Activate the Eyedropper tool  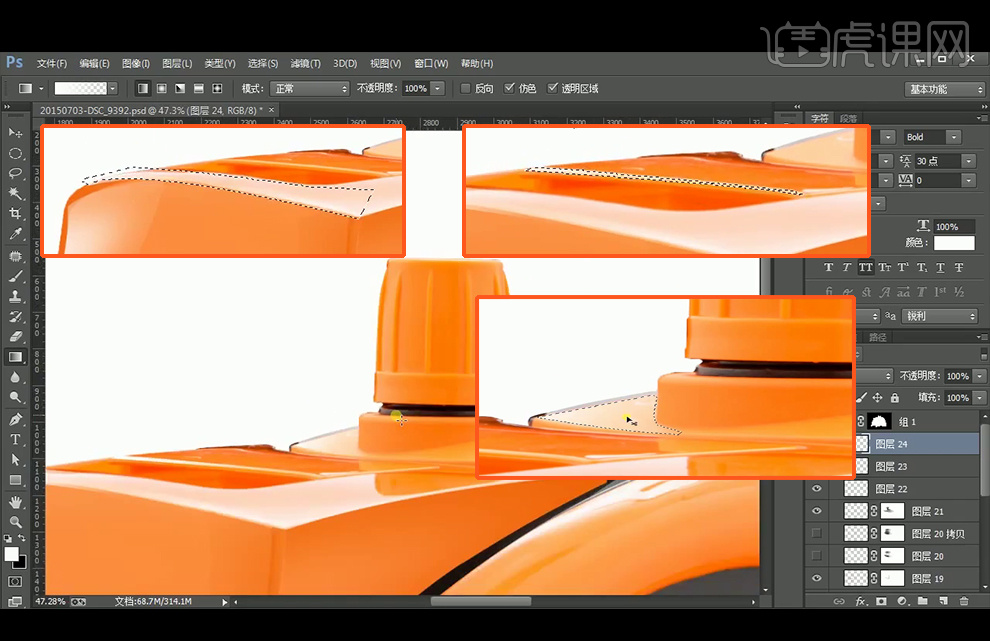tap(15, 234)
